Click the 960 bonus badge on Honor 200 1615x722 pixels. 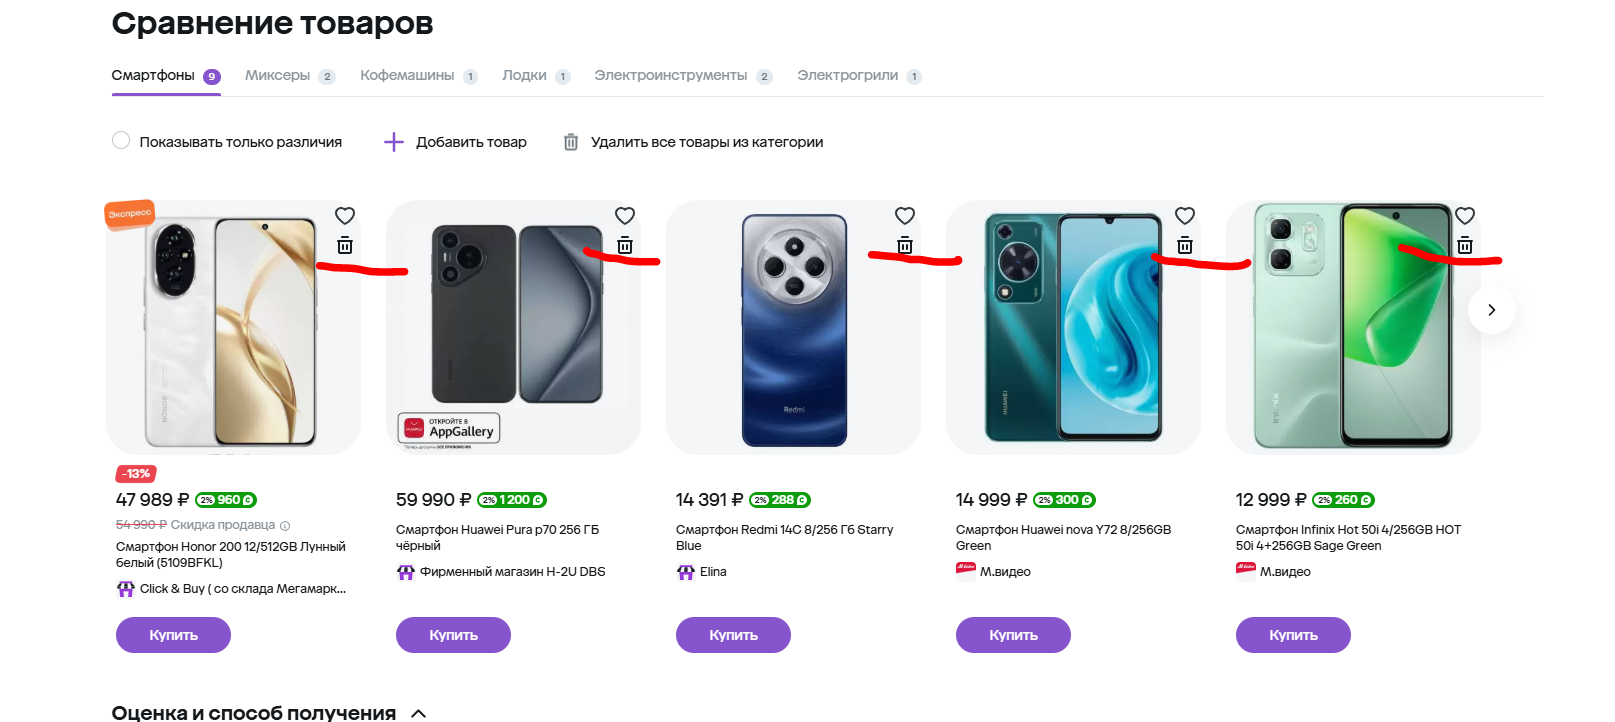(226, 500)
